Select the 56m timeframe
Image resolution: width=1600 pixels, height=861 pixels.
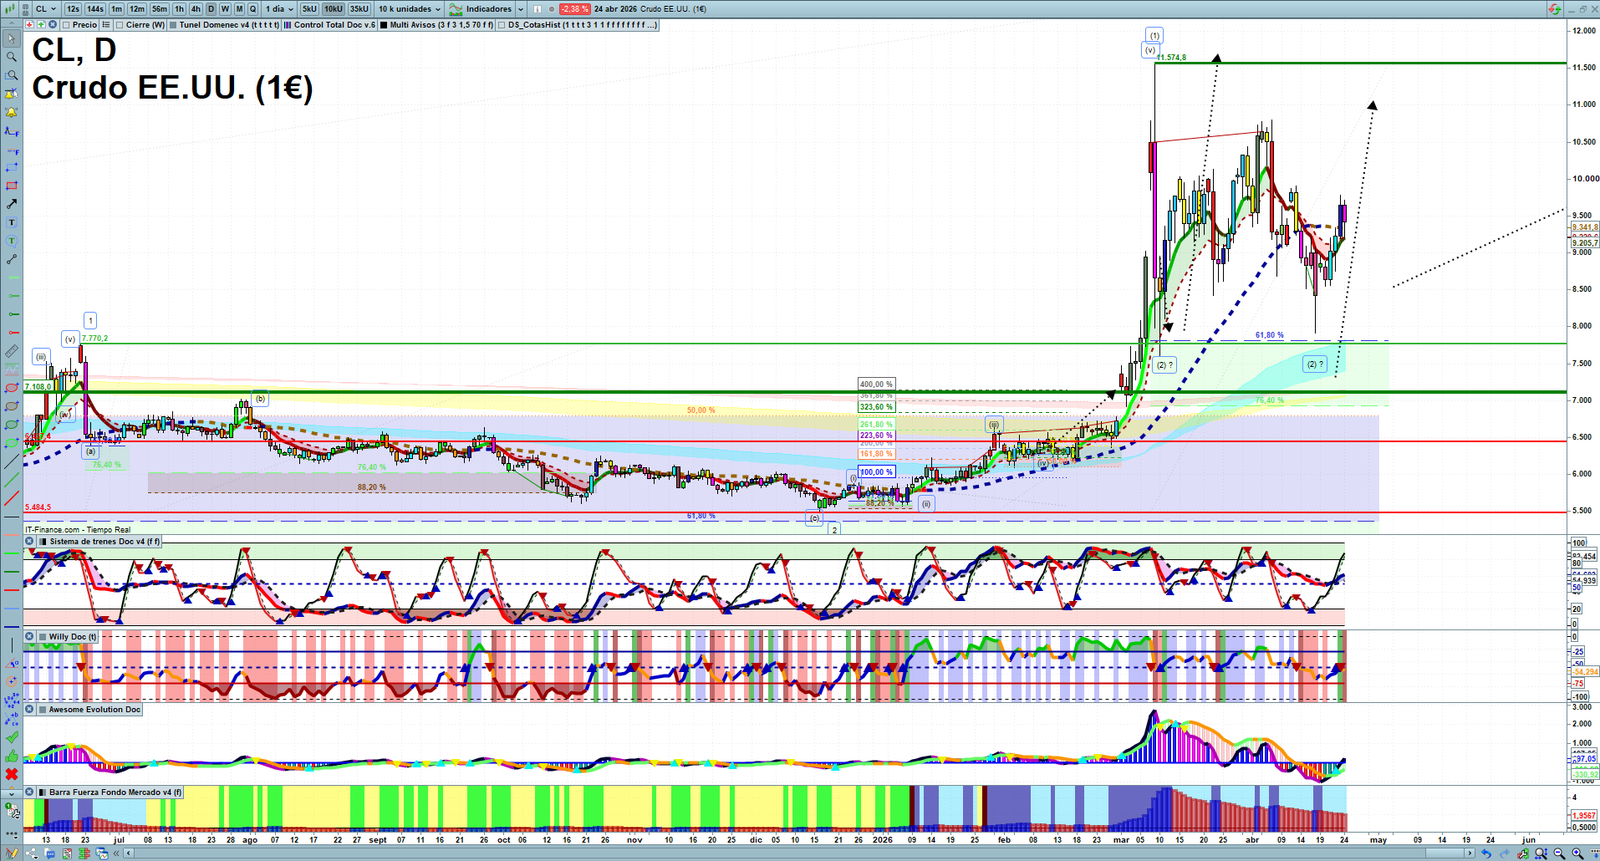(x=160, y=9)
